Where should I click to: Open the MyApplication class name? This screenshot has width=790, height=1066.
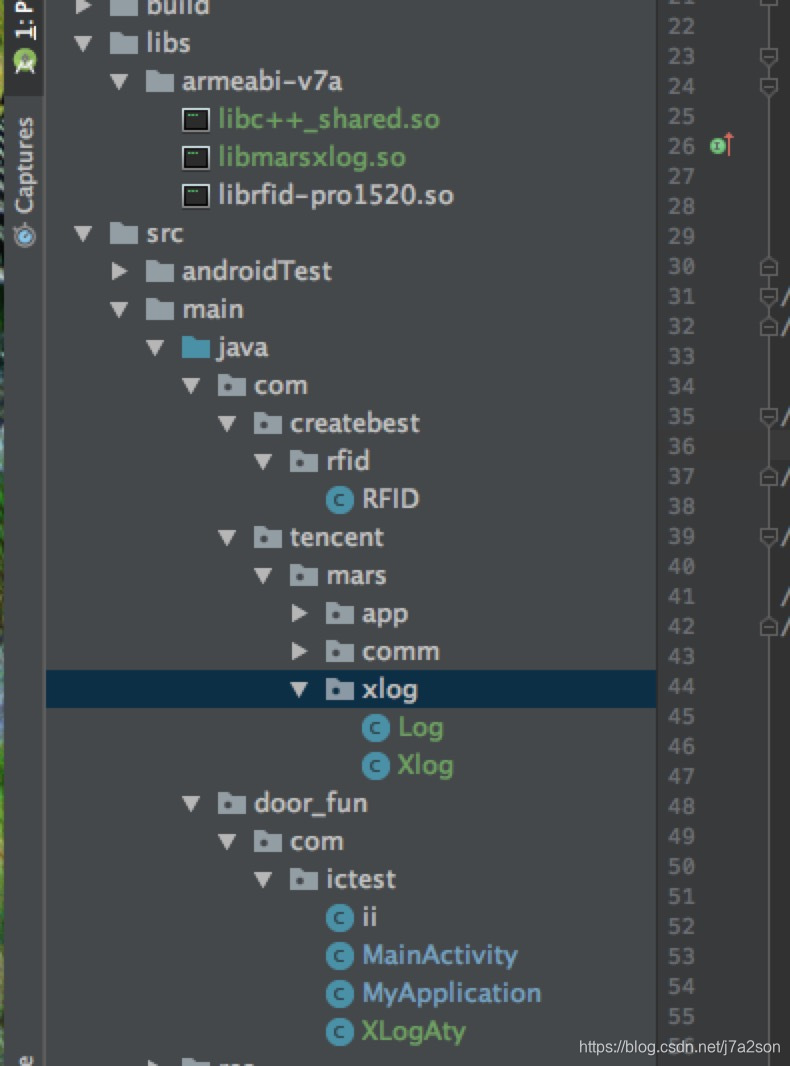(452, 994)
